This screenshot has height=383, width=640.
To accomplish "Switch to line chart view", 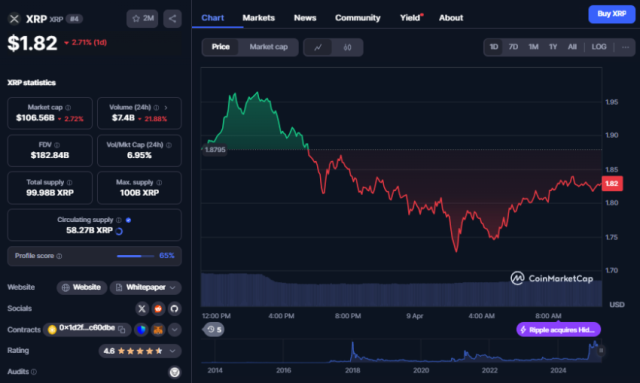I will point(318,47).
